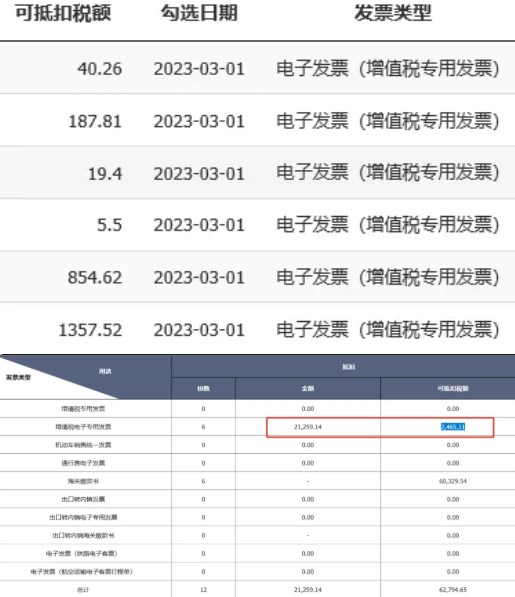Viewport: 515px width, 597px height.
Task: Click the 份数 column header
Action: coord(203,389)
